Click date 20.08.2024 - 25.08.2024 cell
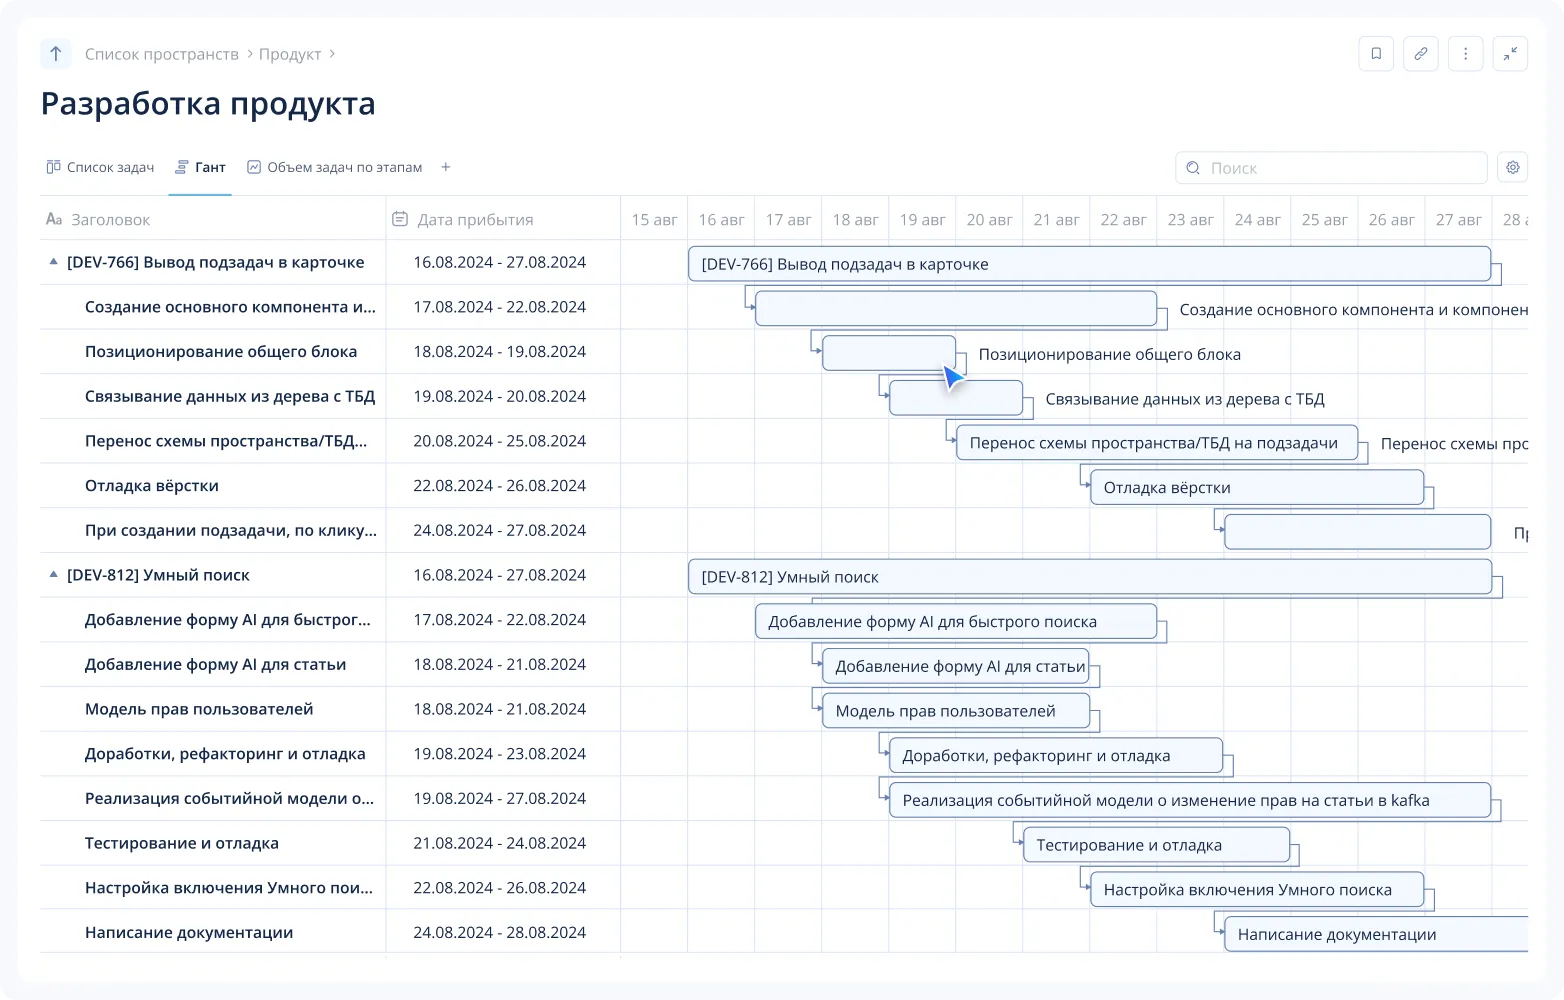The height and width of the screenshot is (1000, 1564). [500, 441]
